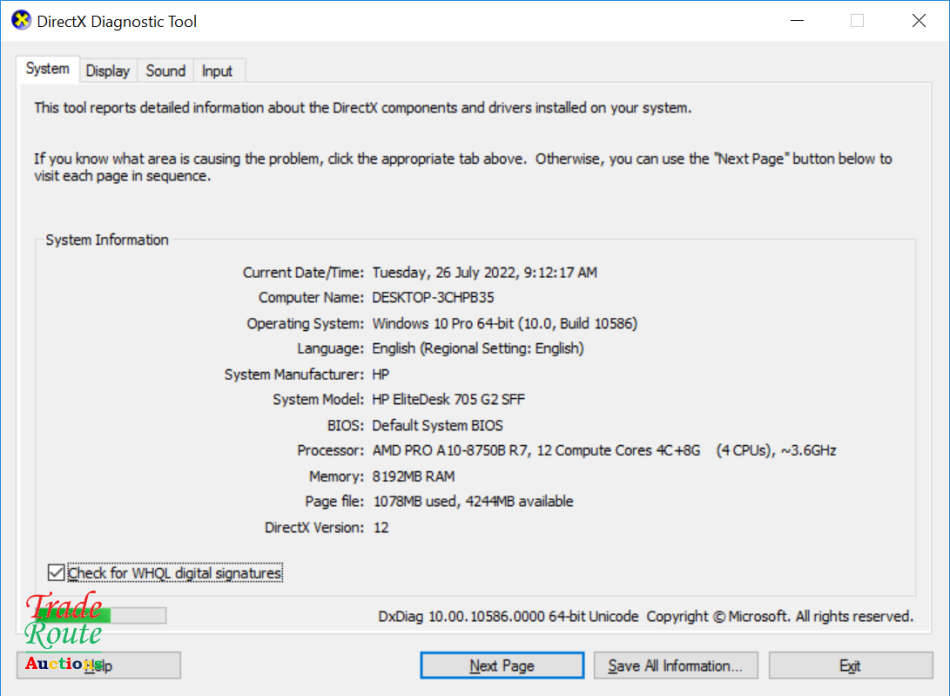Select the System tab

(x=47, y=69)
